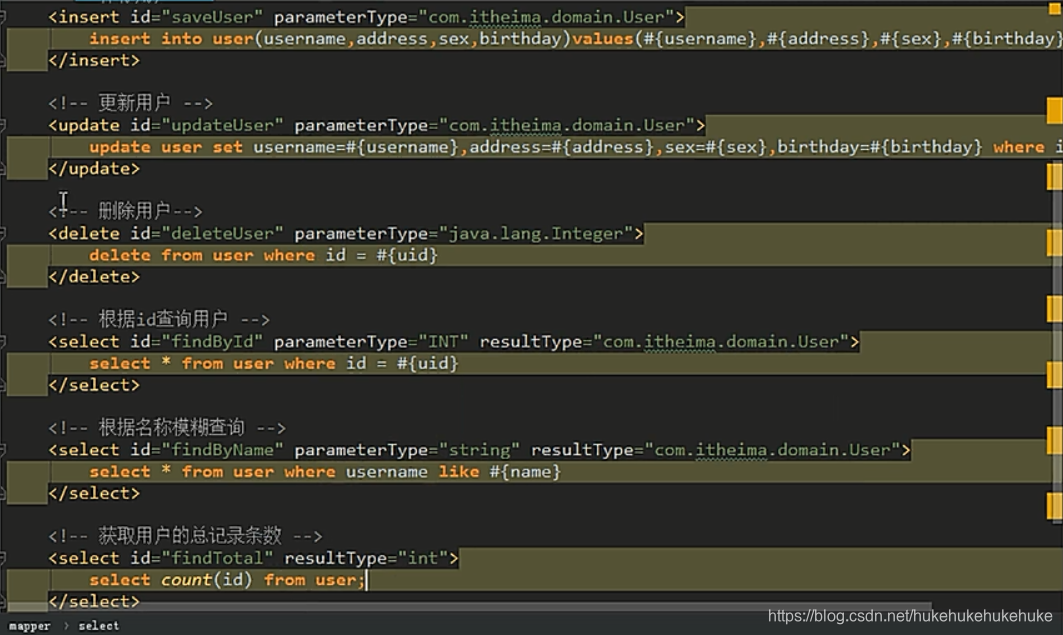Collapse the select findById block fold marker
Screen dimensions: 1063x635
point(3,342)
